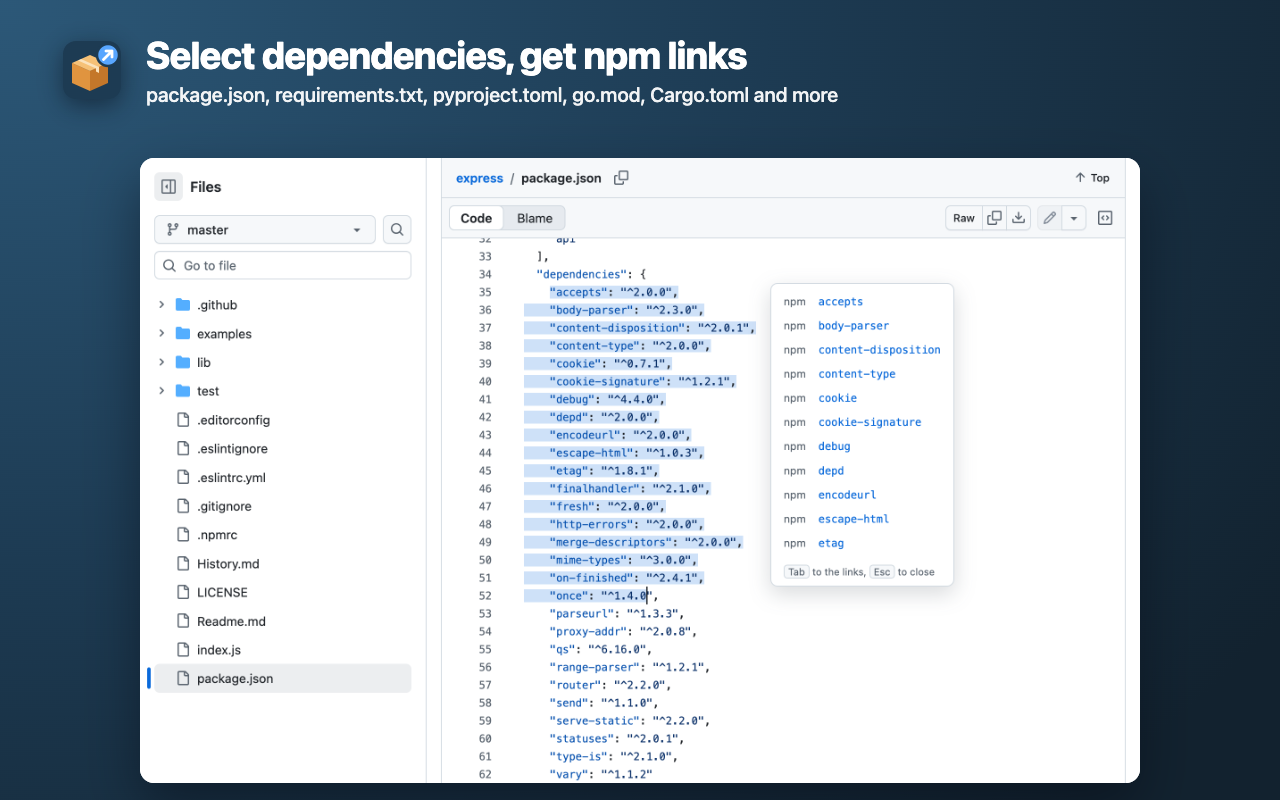The image size is (1280, 800).
Task: Download the raw file icon
Action: click(x=1018, y=218)
